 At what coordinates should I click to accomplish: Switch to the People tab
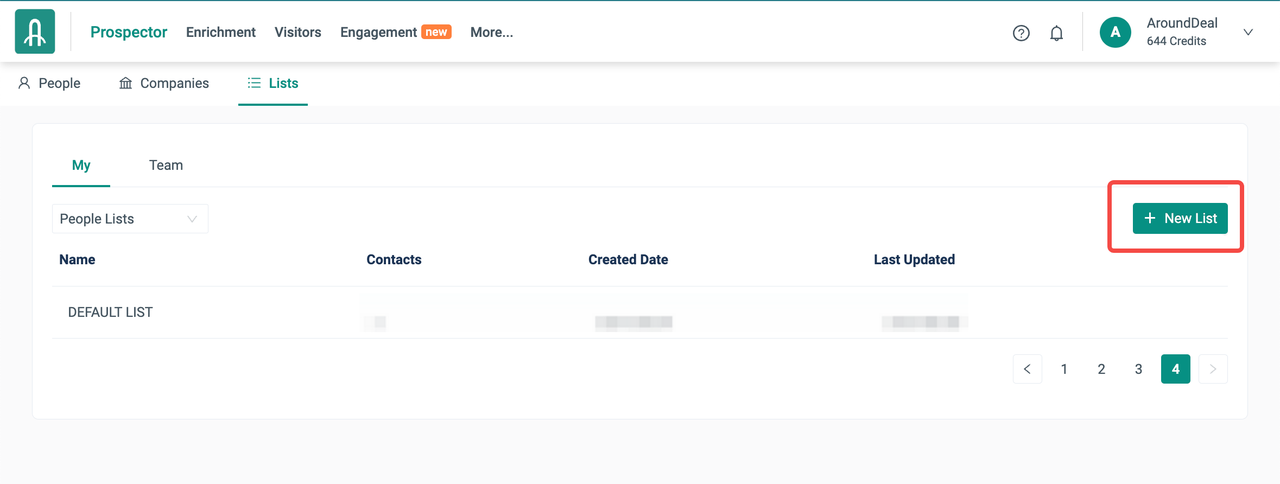coord(49,83)
